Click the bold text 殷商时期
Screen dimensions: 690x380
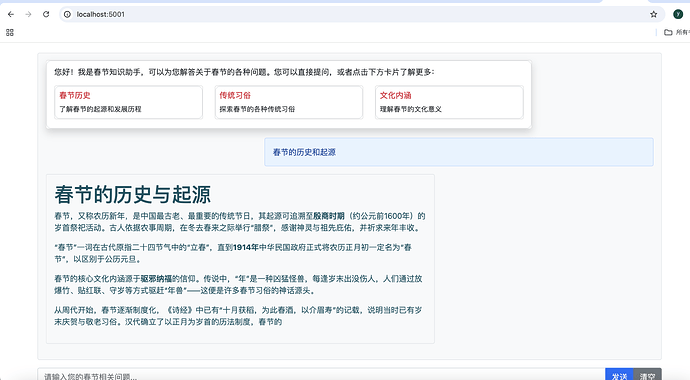tap(329, 216)
